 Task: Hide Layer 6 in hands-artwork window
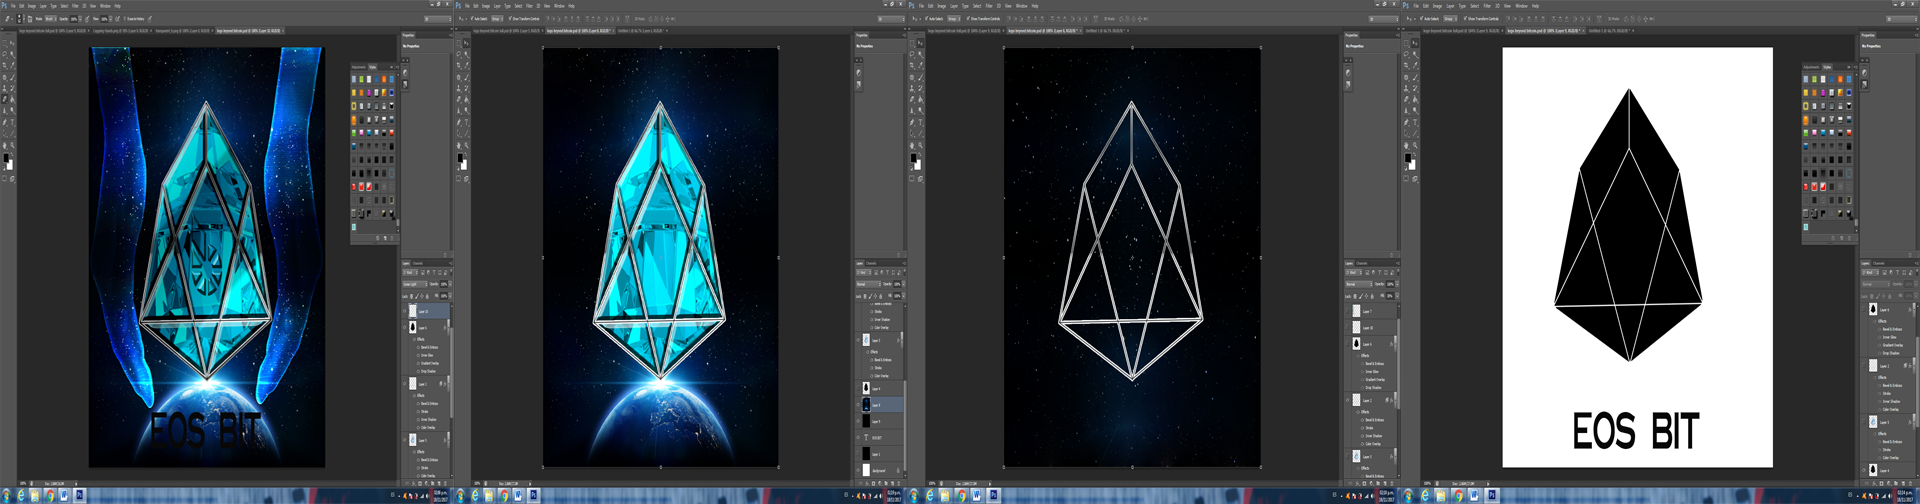[x=404, y=328]
